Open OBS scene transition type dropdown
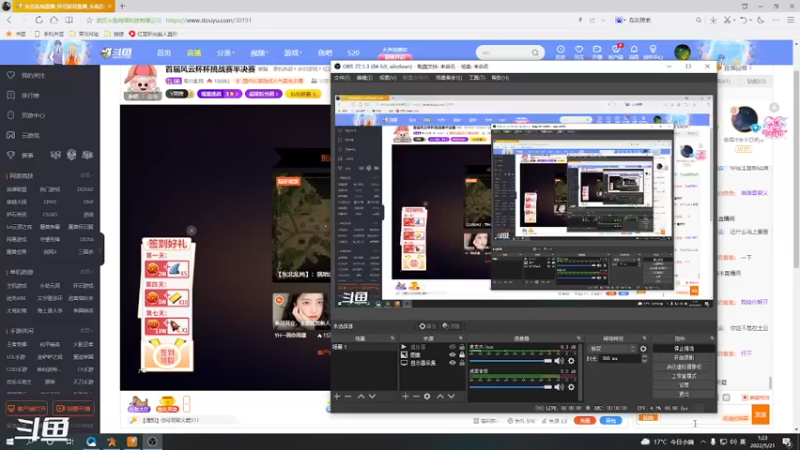Viewport: 800px width, 450px height. (612, 349)
